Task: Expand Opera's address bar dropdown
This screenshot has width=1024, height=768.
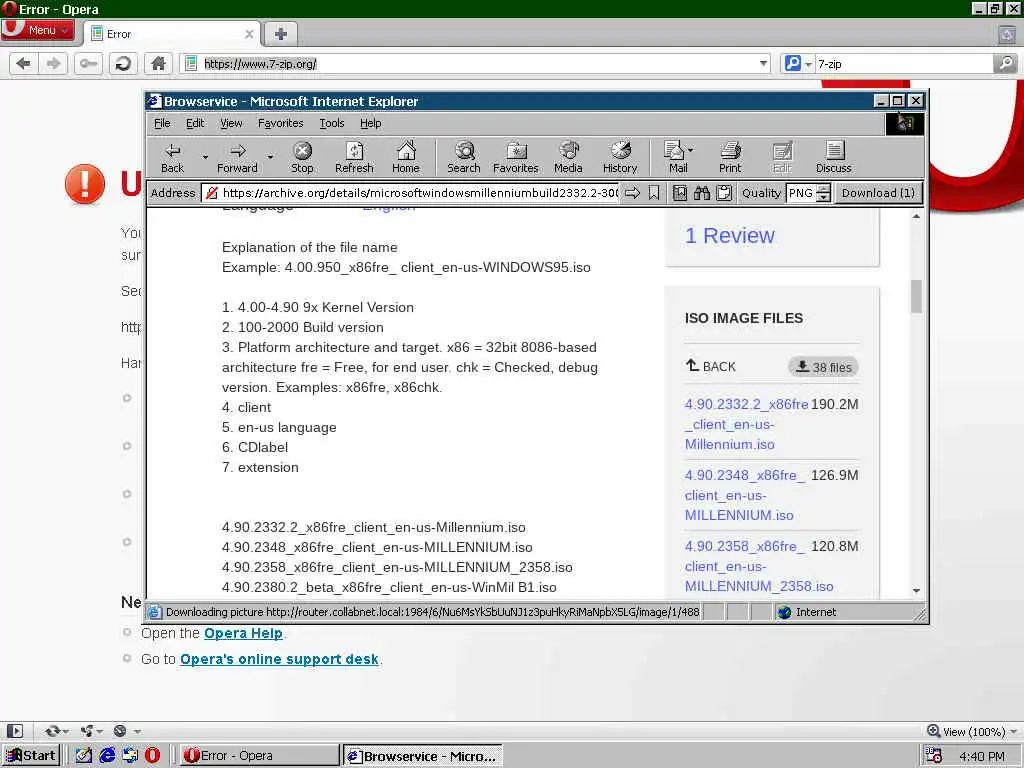Action: pos(763,63)
